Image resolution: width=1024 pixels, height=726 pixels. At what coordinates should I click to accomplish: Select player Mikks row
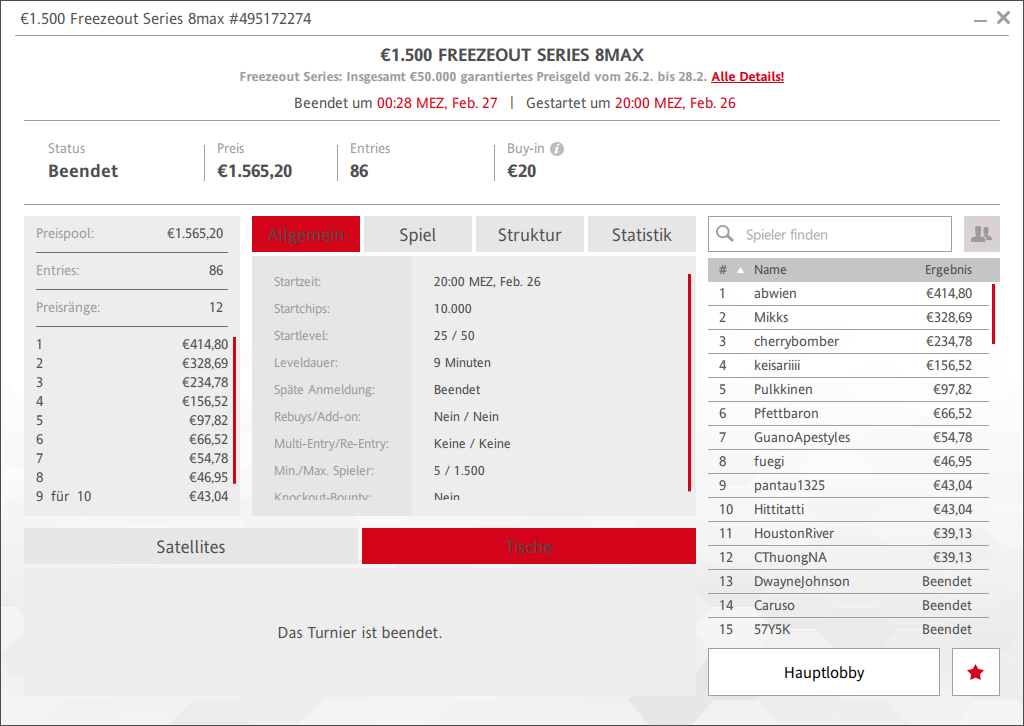[848, 317]
